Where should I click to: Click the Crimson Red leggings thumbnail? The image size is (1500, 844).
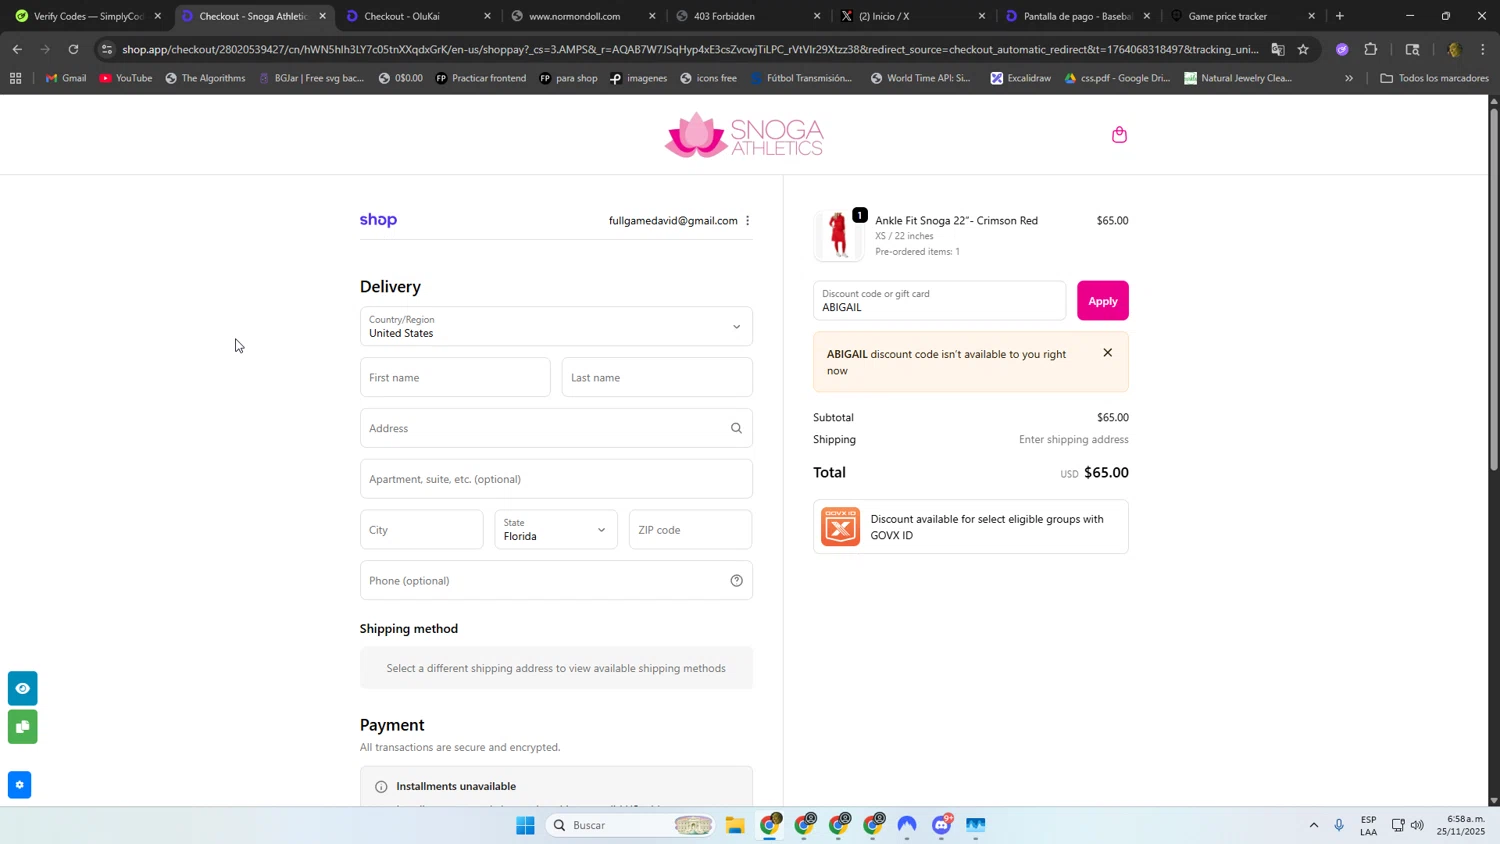click(x=838, y=236)
